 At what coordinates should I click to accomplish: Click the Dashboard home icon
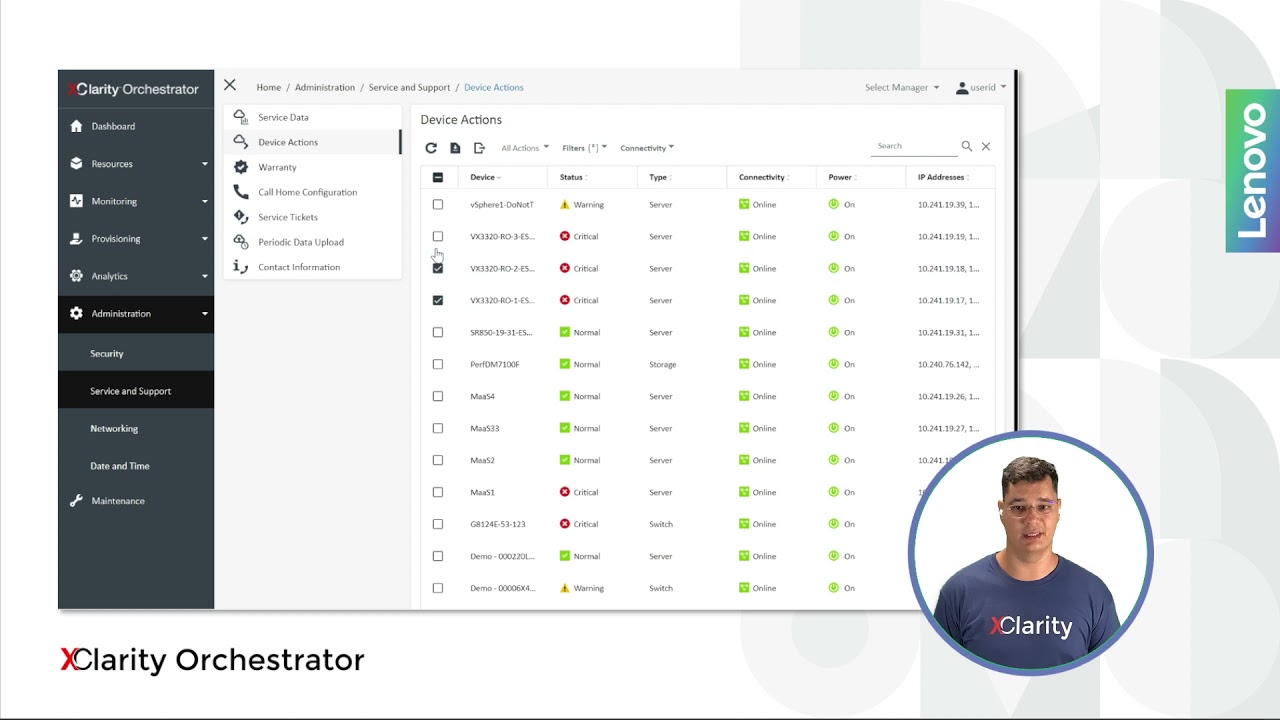76,126
